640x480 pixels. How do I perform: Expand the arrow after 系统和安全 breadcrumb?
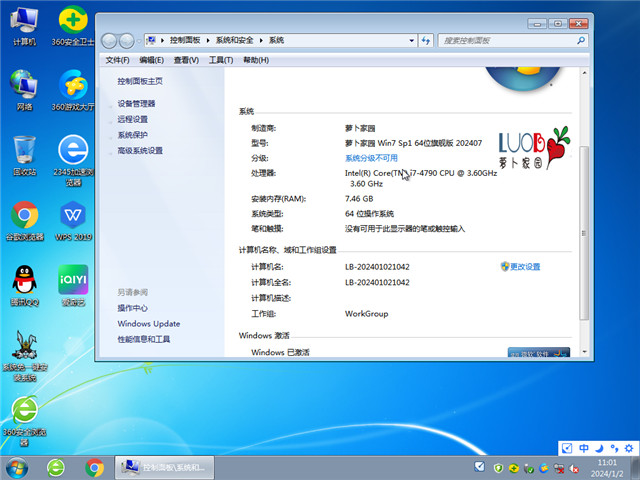point(261,40)
